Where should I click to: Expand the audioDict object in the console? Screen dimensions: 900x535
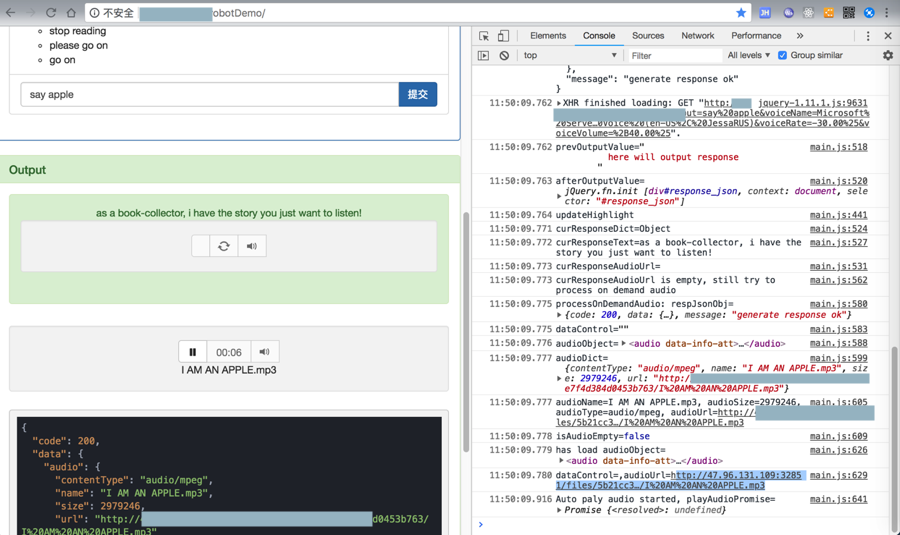559,379
